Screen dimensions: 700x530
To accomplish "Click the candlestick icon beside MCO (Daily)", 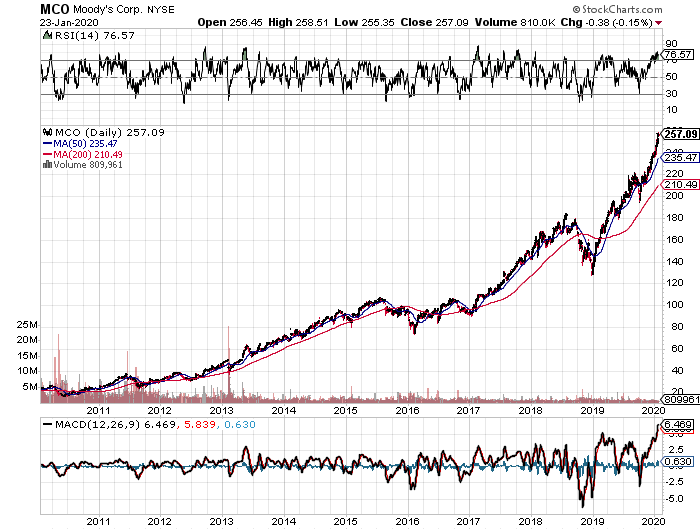I will pyautogui.click(x=47, y=132).
